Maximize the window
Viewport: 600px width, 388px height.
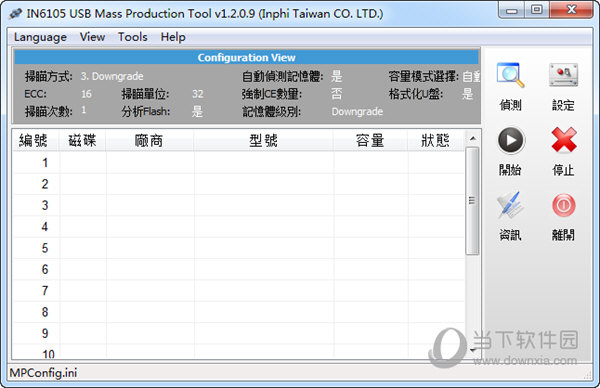536,10
